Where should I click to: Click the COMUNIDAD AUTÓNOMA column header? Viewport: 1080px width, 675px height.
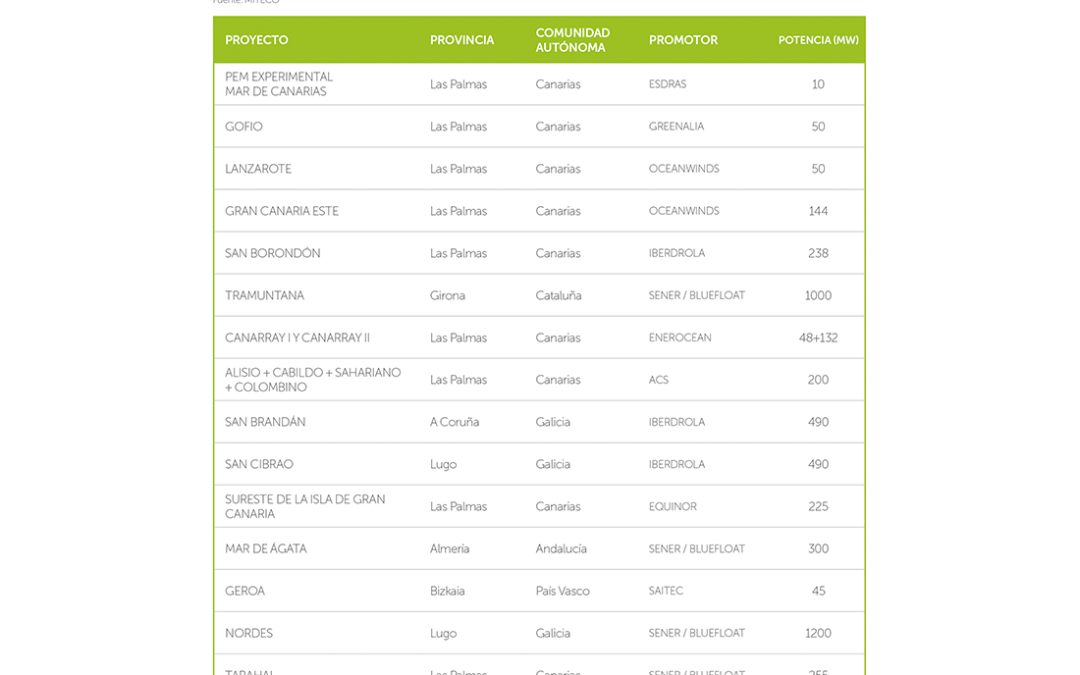(573, 40)
